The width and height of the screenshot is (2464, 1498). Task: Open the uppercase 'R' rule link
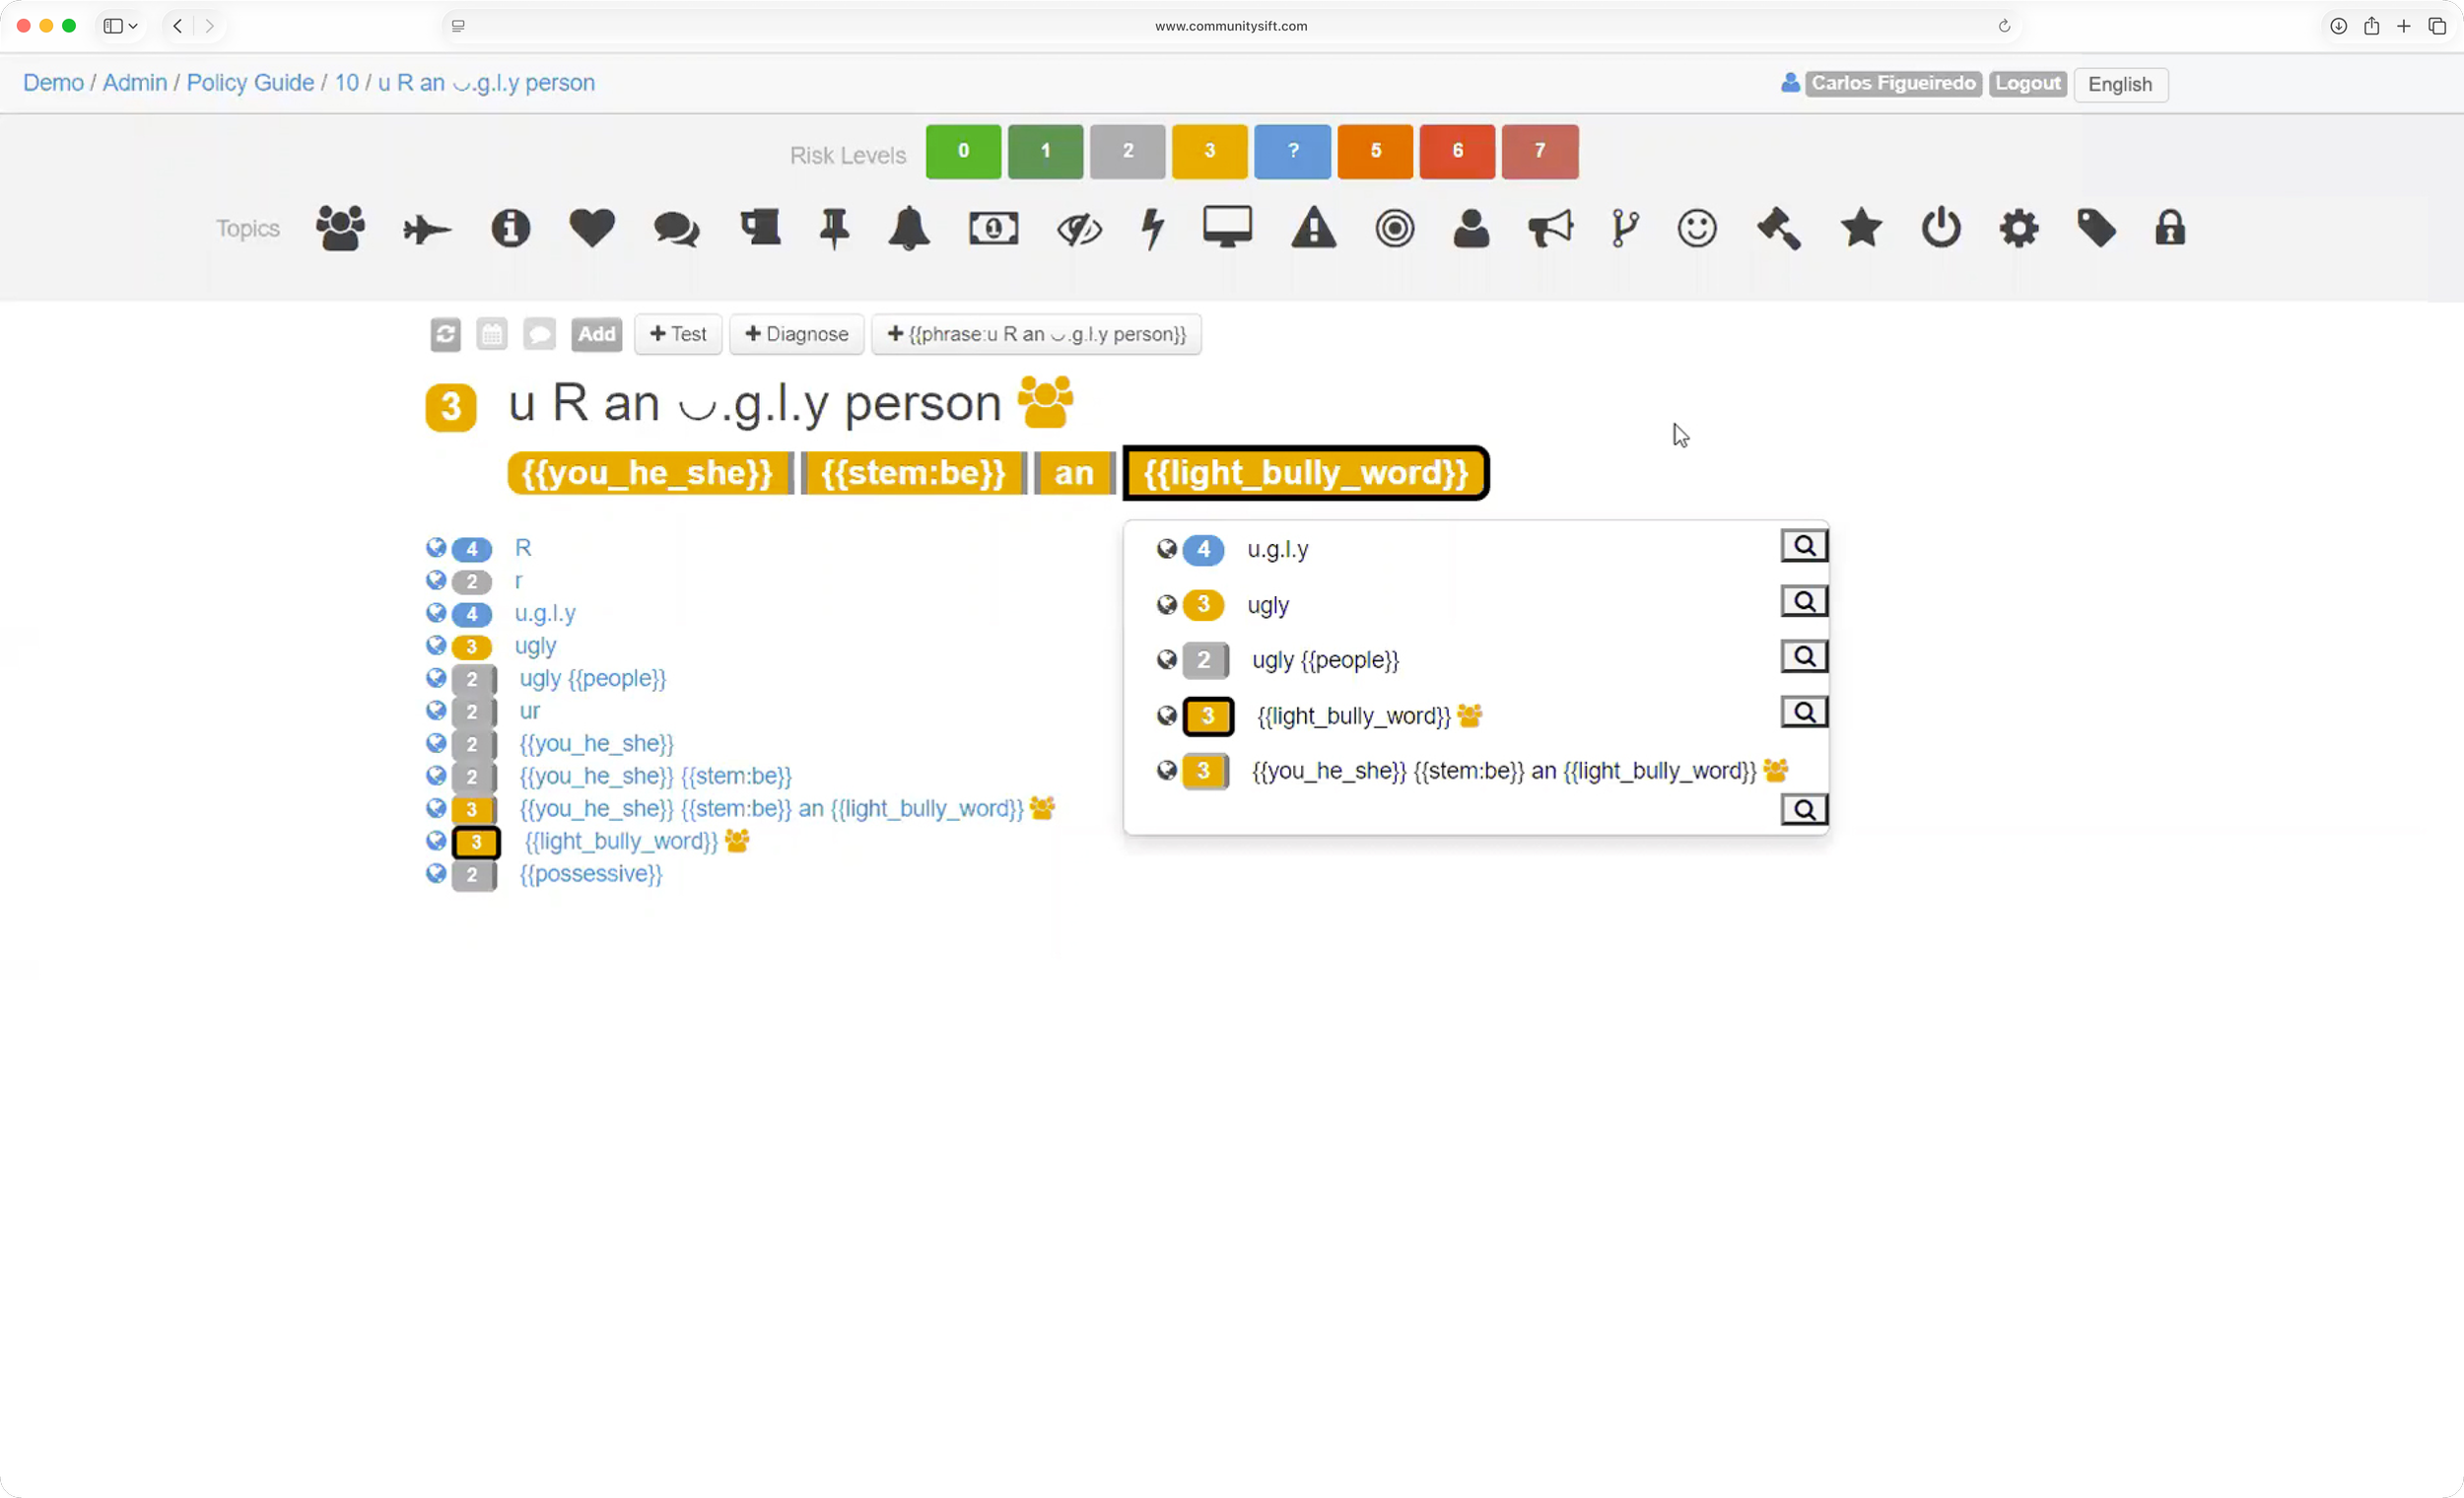[x=523, y=548]
